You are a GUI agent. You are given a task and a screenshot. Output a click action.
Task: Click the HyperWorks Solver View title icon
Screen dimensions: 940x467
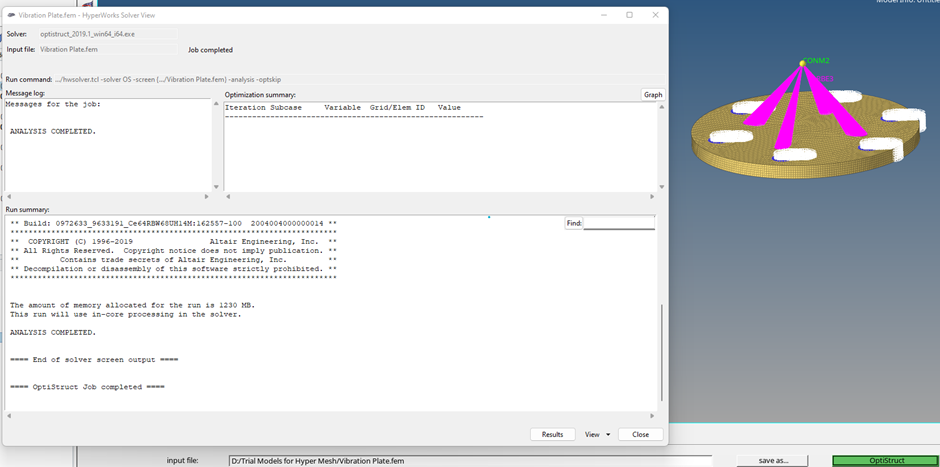(11, 15)
